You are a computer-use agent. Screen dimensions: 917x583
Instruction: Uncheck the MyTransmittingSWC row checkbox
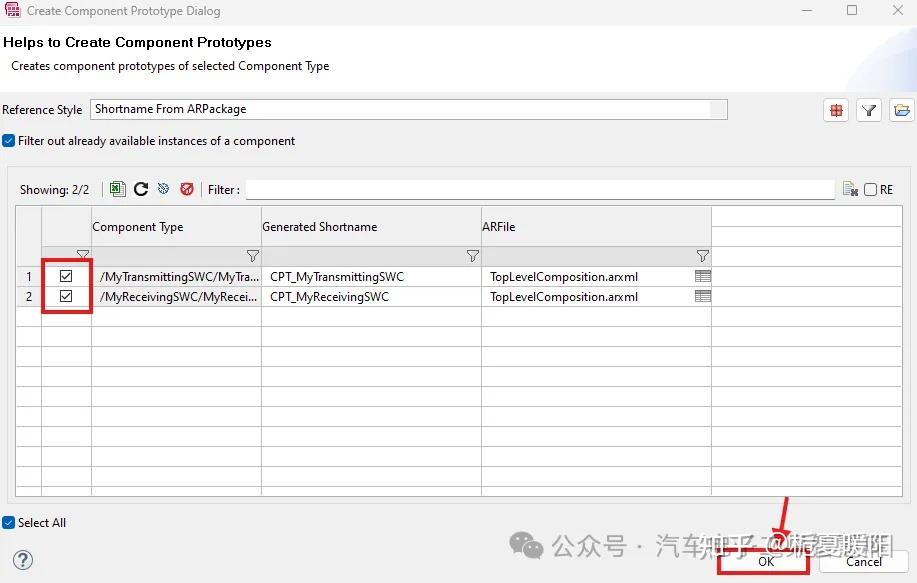point(66,277)
